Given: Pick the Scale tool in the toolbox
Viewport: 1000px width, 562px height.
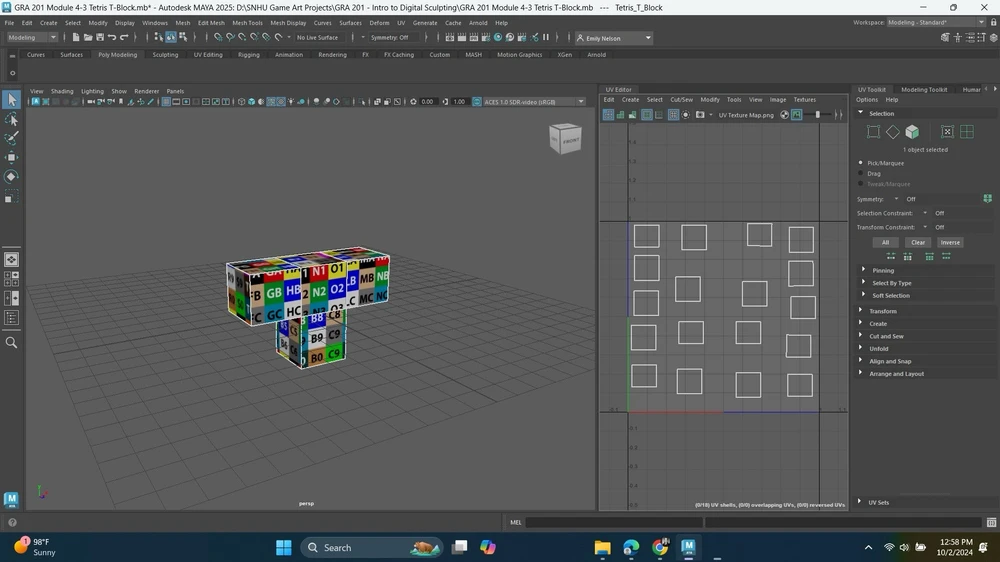Looking at the screenshot, I should tap(11, 196).
